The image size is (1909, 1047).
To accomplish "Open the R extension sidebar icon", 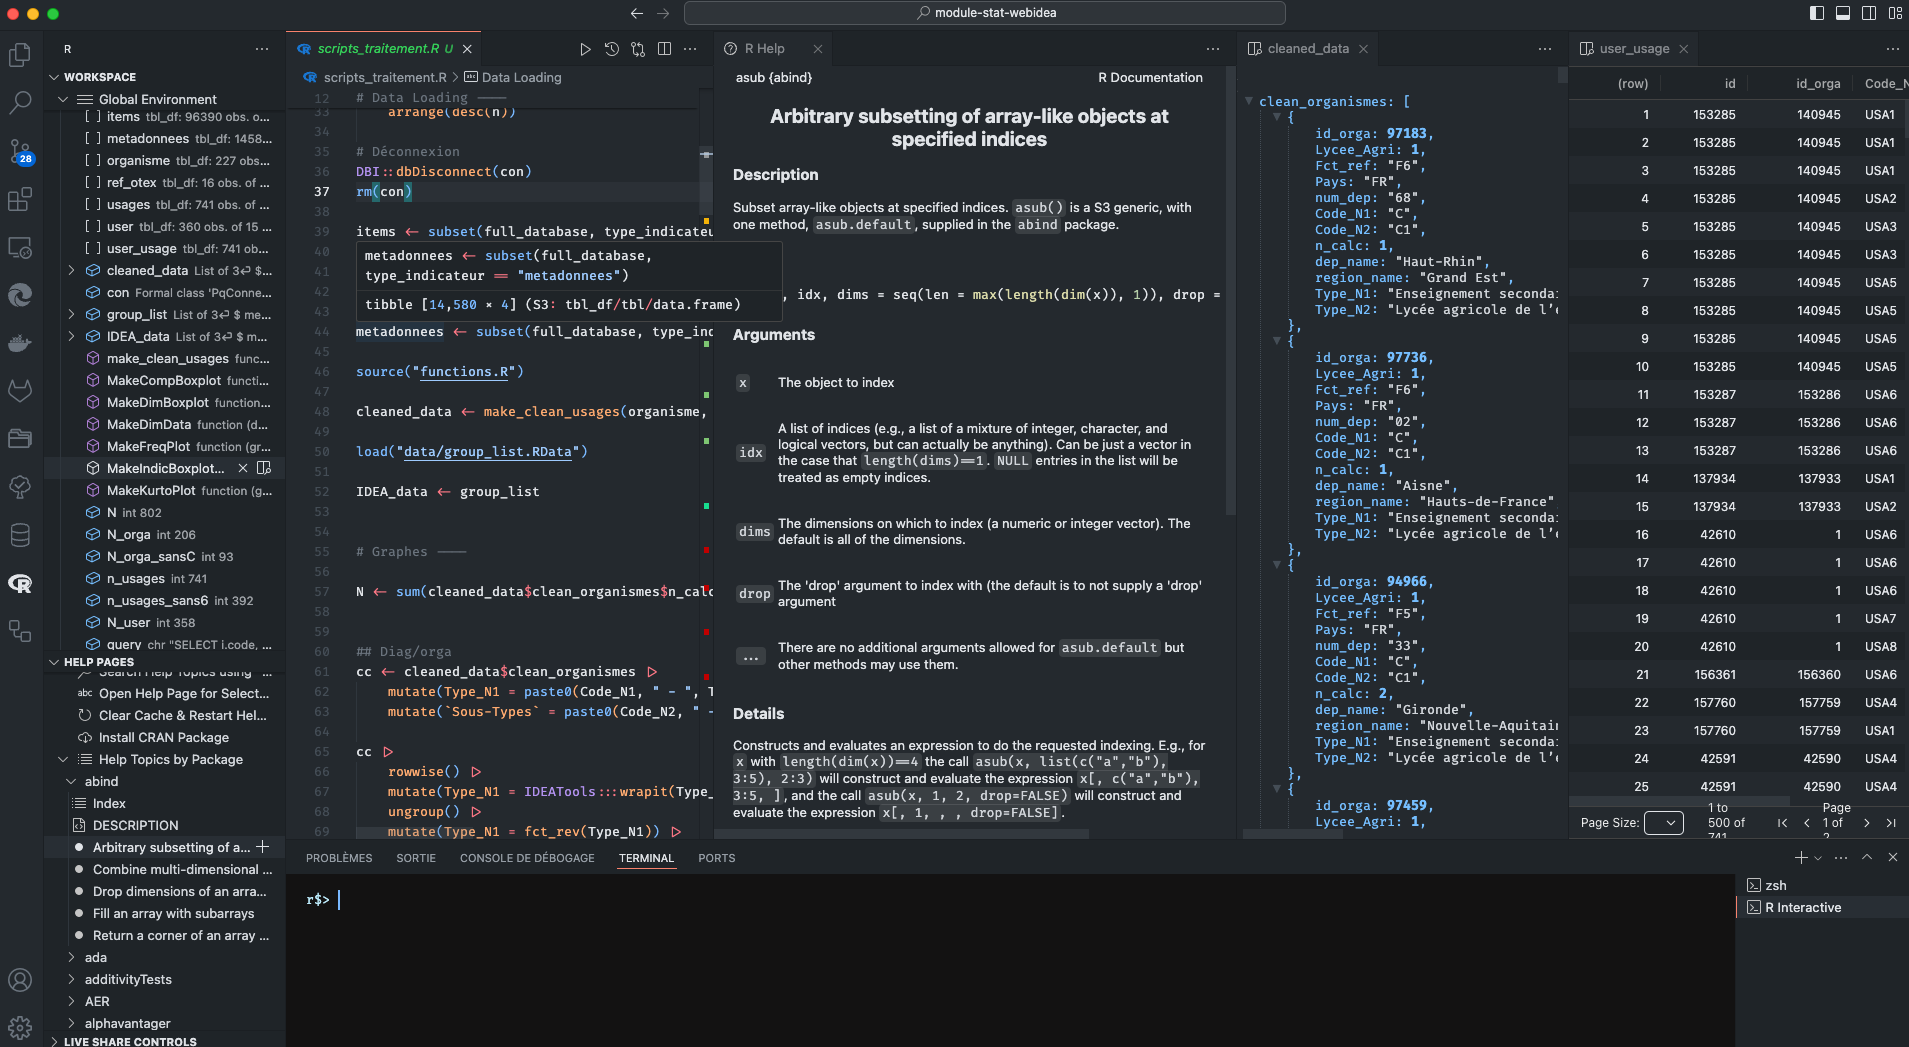I will pos(20,584).
